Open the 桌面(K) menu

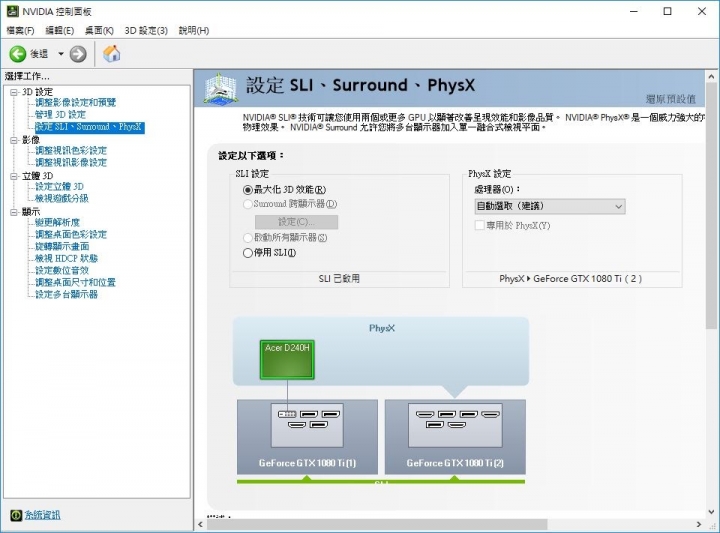(x=99, y=30)
